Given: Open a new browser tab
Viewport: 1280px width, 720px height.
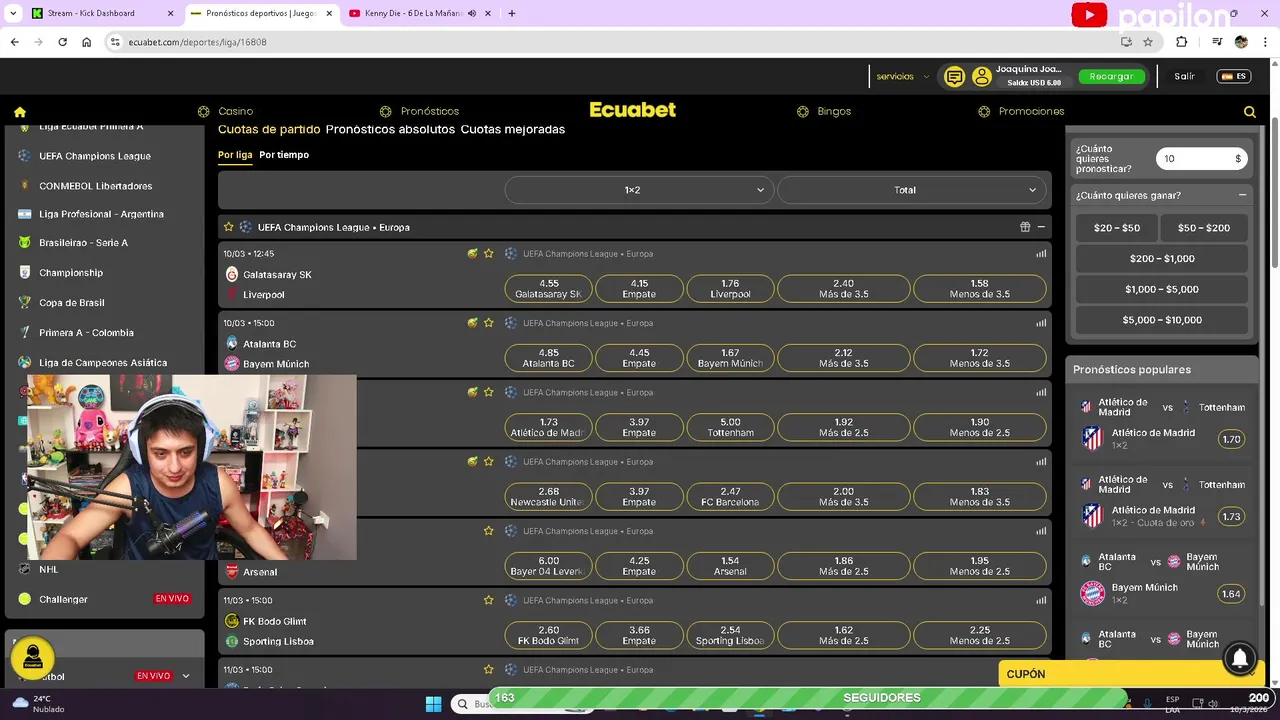Looking at the screenshot, I should 512,13.
